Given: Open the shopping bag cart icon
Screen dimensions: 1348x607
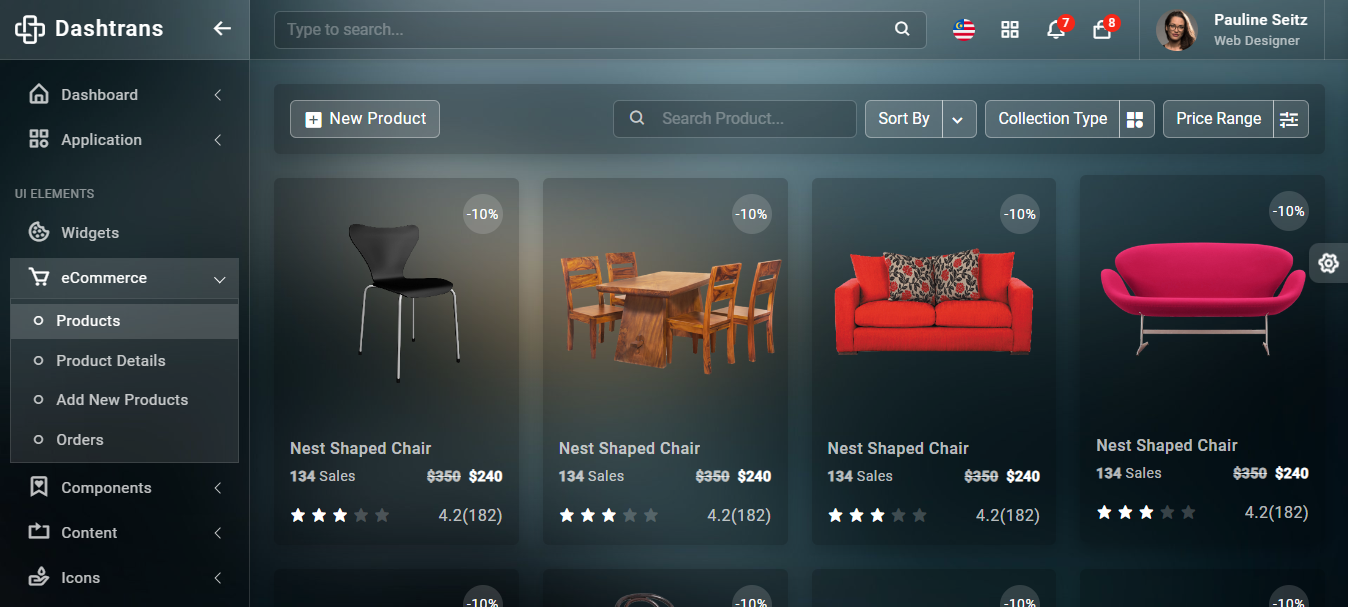Looking at the screenshot, I should point(1102,29).
